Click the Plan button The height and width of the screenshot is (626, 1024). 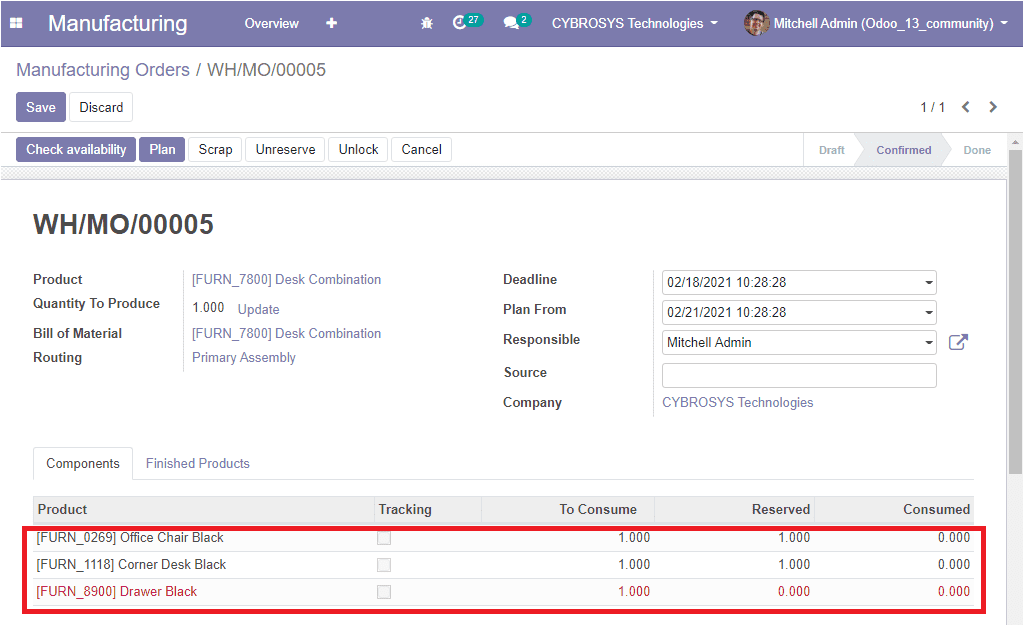[x=162, y=149]
